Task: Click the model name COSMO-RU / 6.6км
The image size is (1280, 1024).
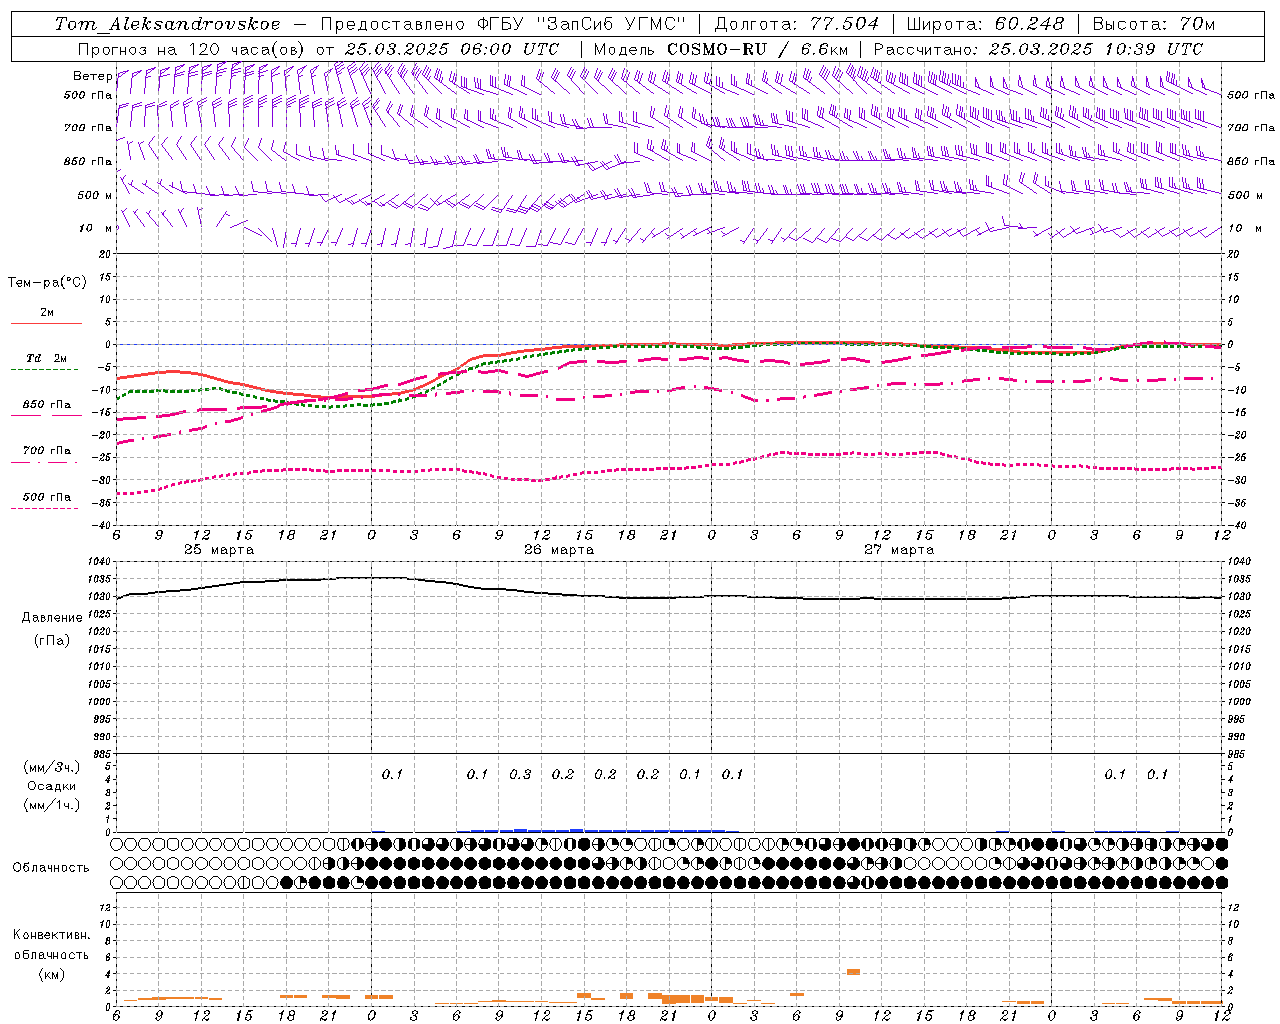Action: [758, 49]
